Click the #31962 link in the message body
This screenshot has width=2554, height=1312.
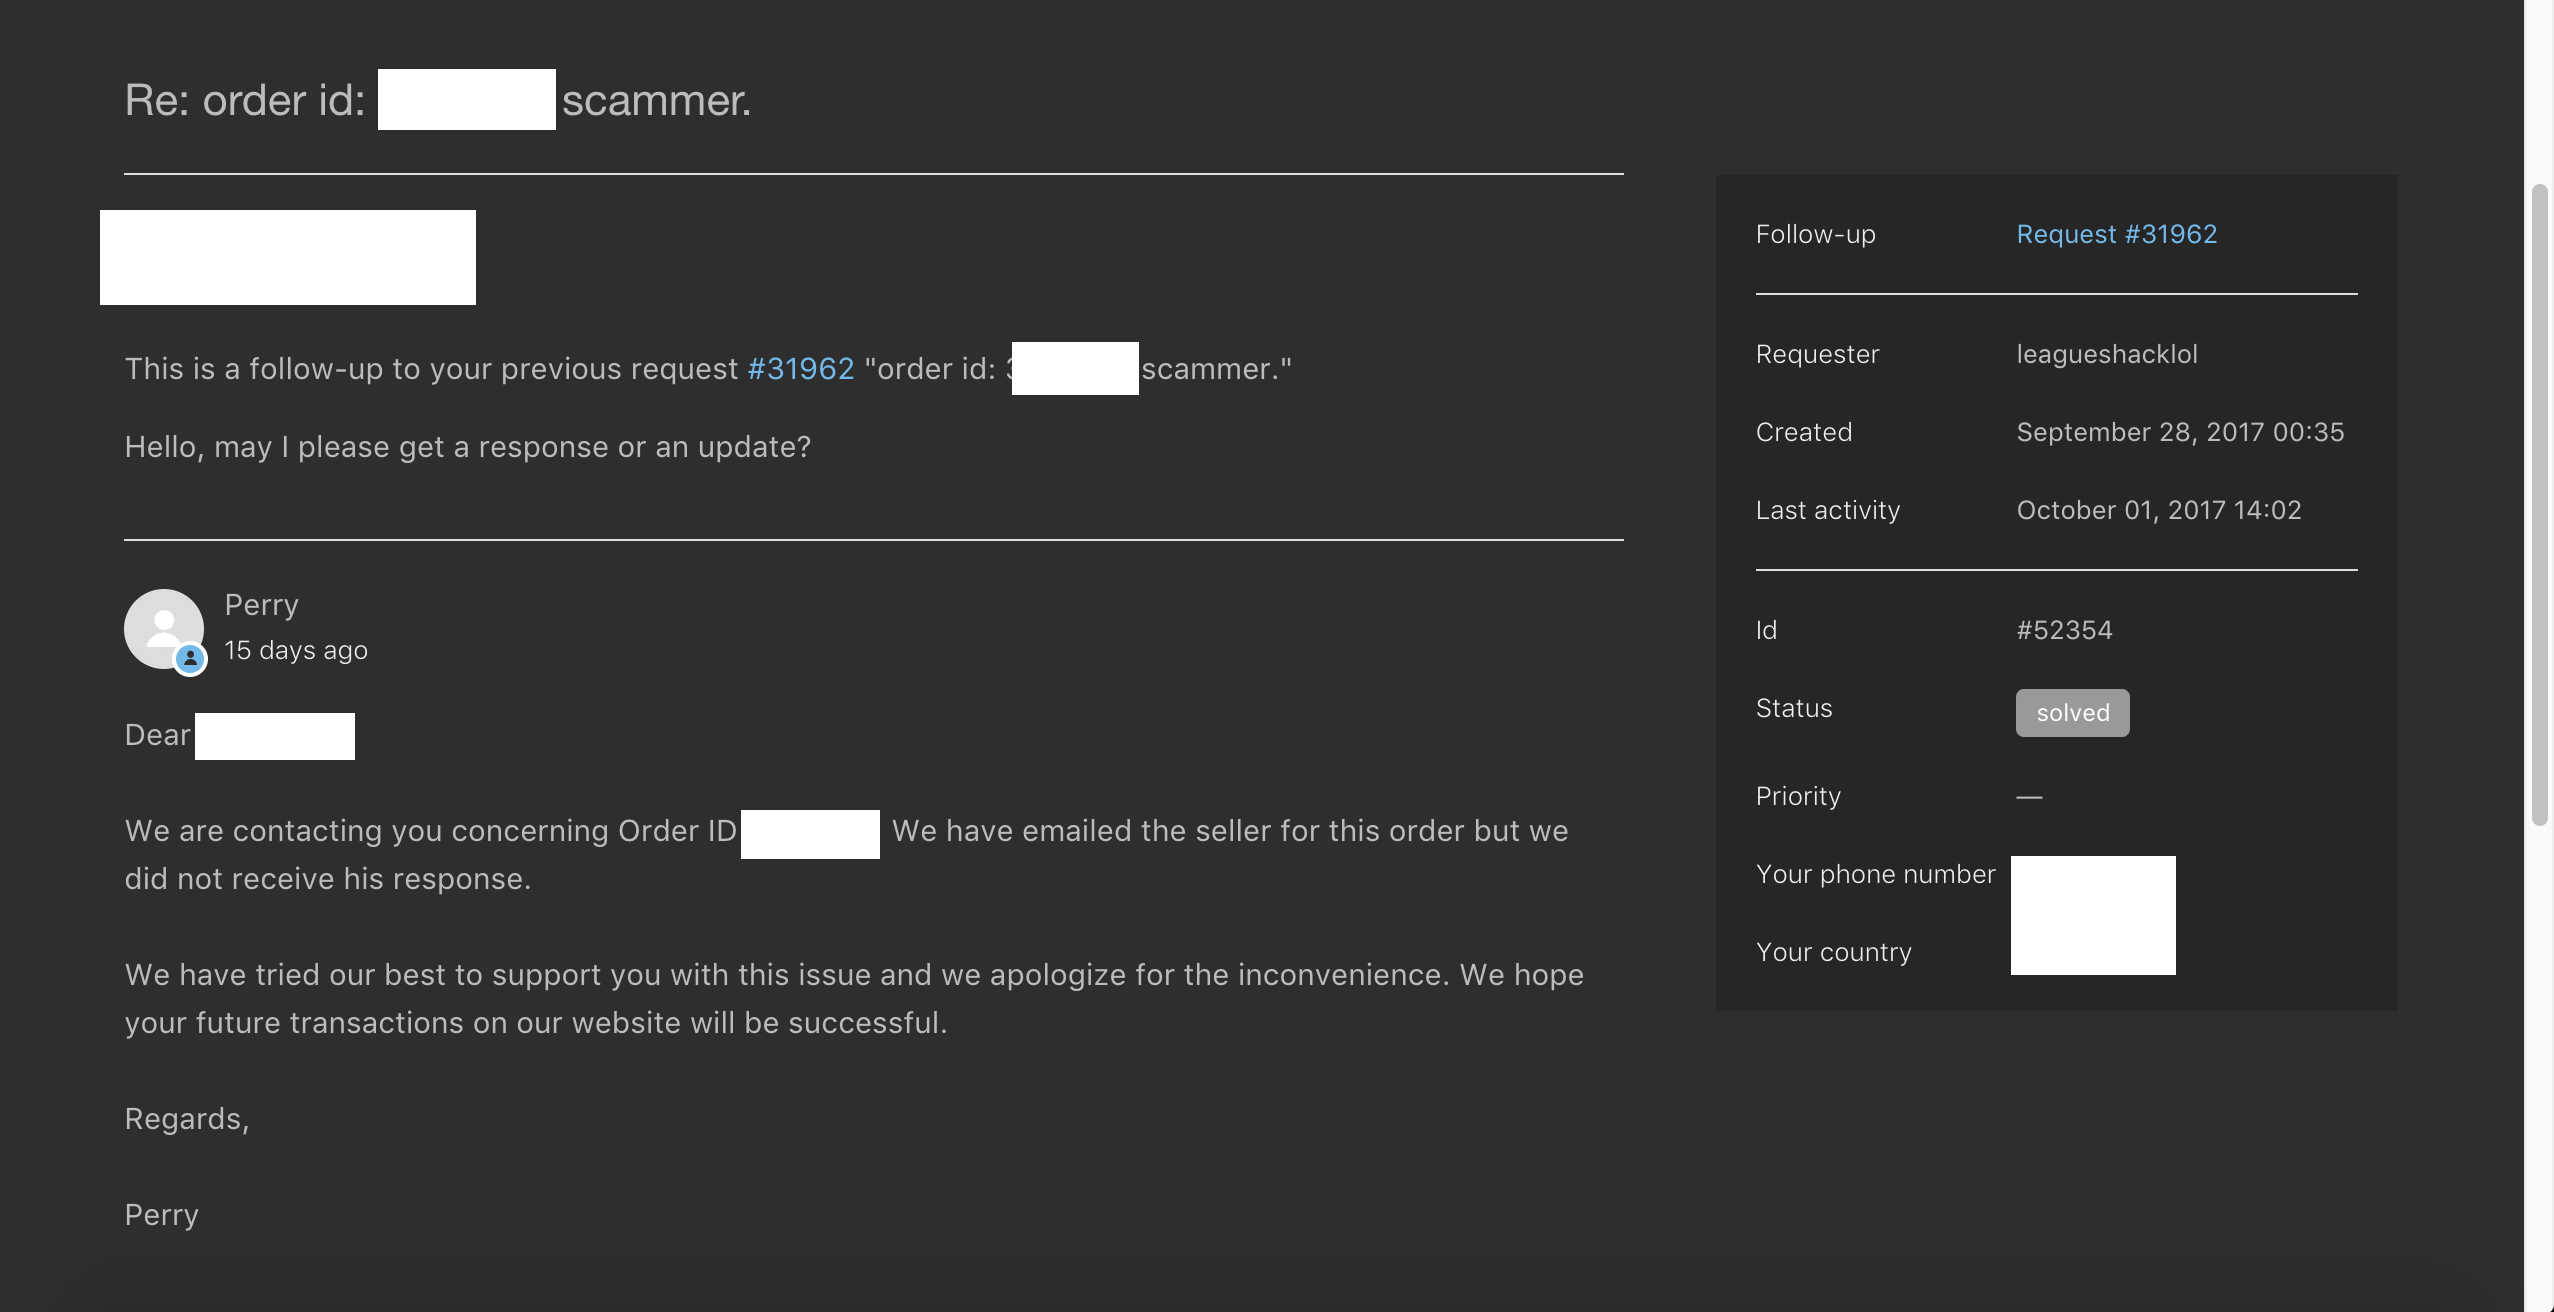click(800, 369)
